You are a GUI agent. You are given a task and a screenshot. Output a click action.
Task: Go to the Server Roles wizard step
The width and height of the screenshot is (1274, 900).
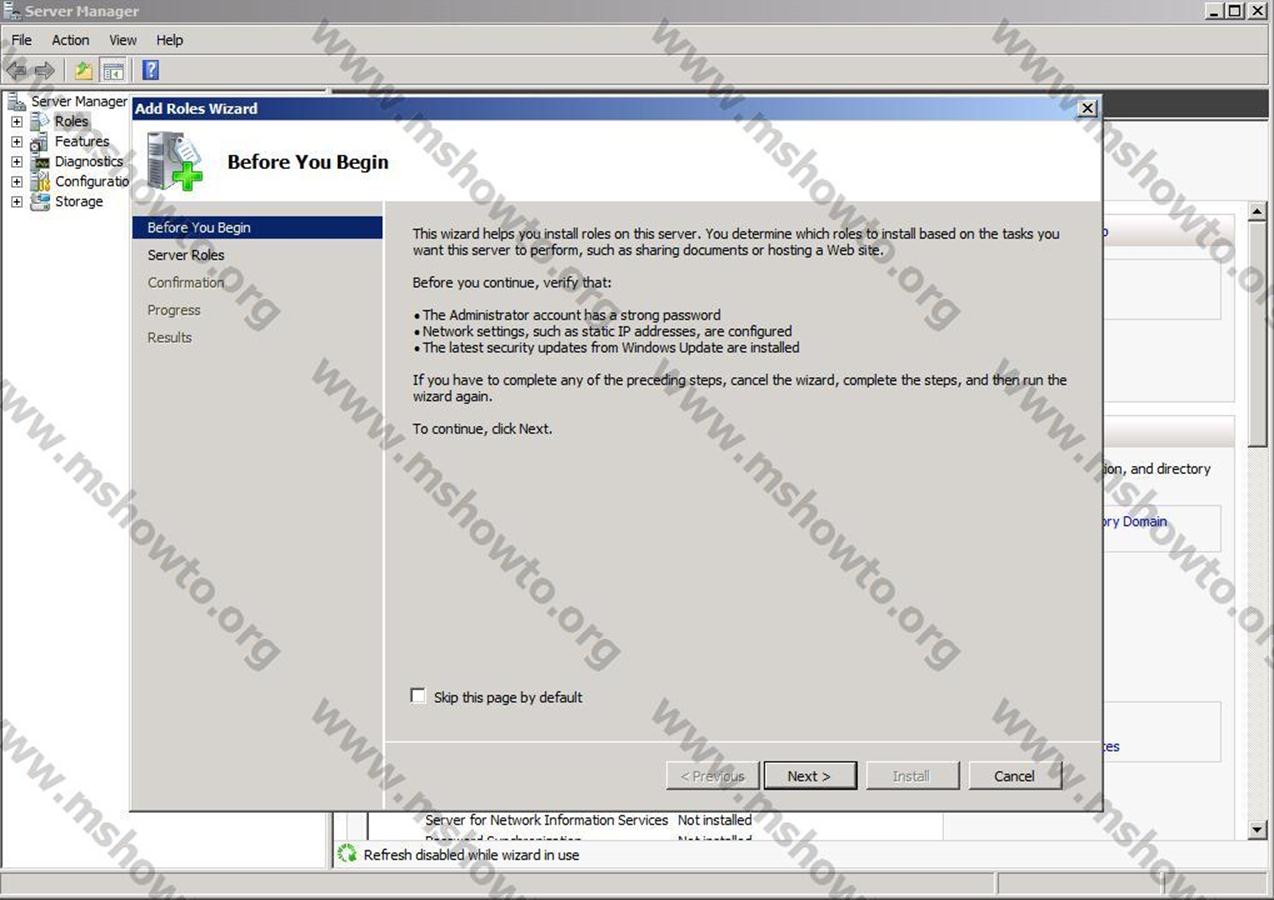click(x=186, y=255)
